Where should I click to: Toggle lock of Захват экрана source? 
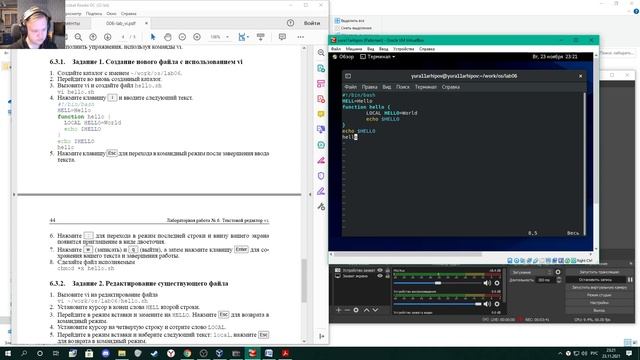pos(387,276)
